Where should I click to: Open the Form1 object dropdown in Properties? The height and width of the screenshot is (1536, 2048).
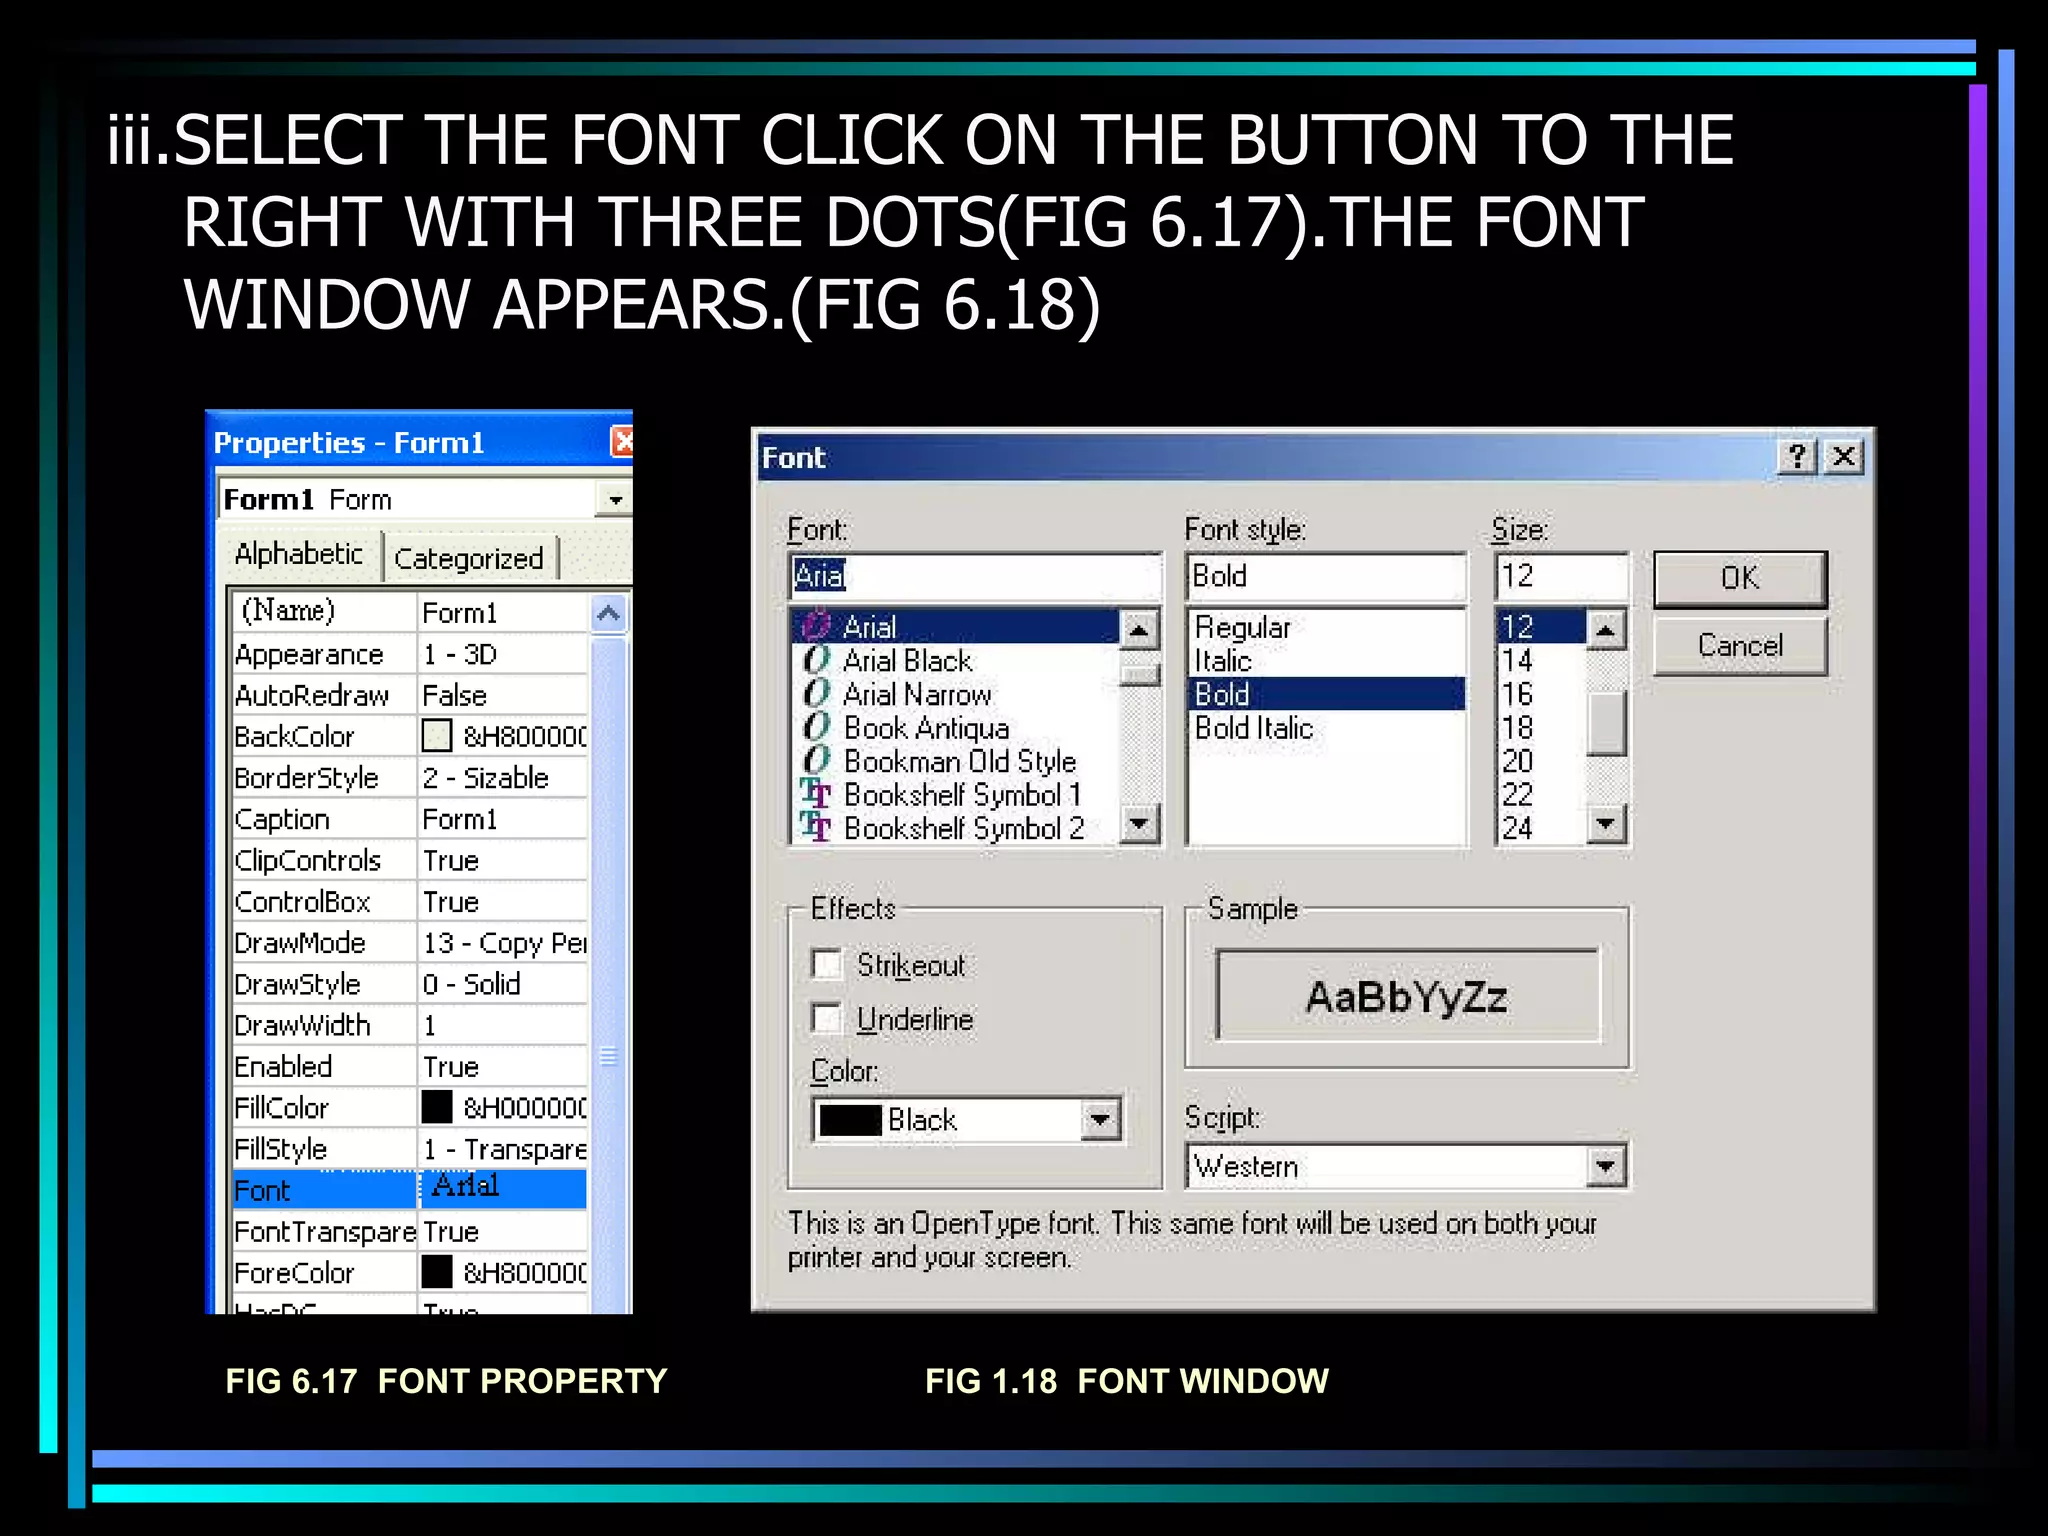point(613,499)
